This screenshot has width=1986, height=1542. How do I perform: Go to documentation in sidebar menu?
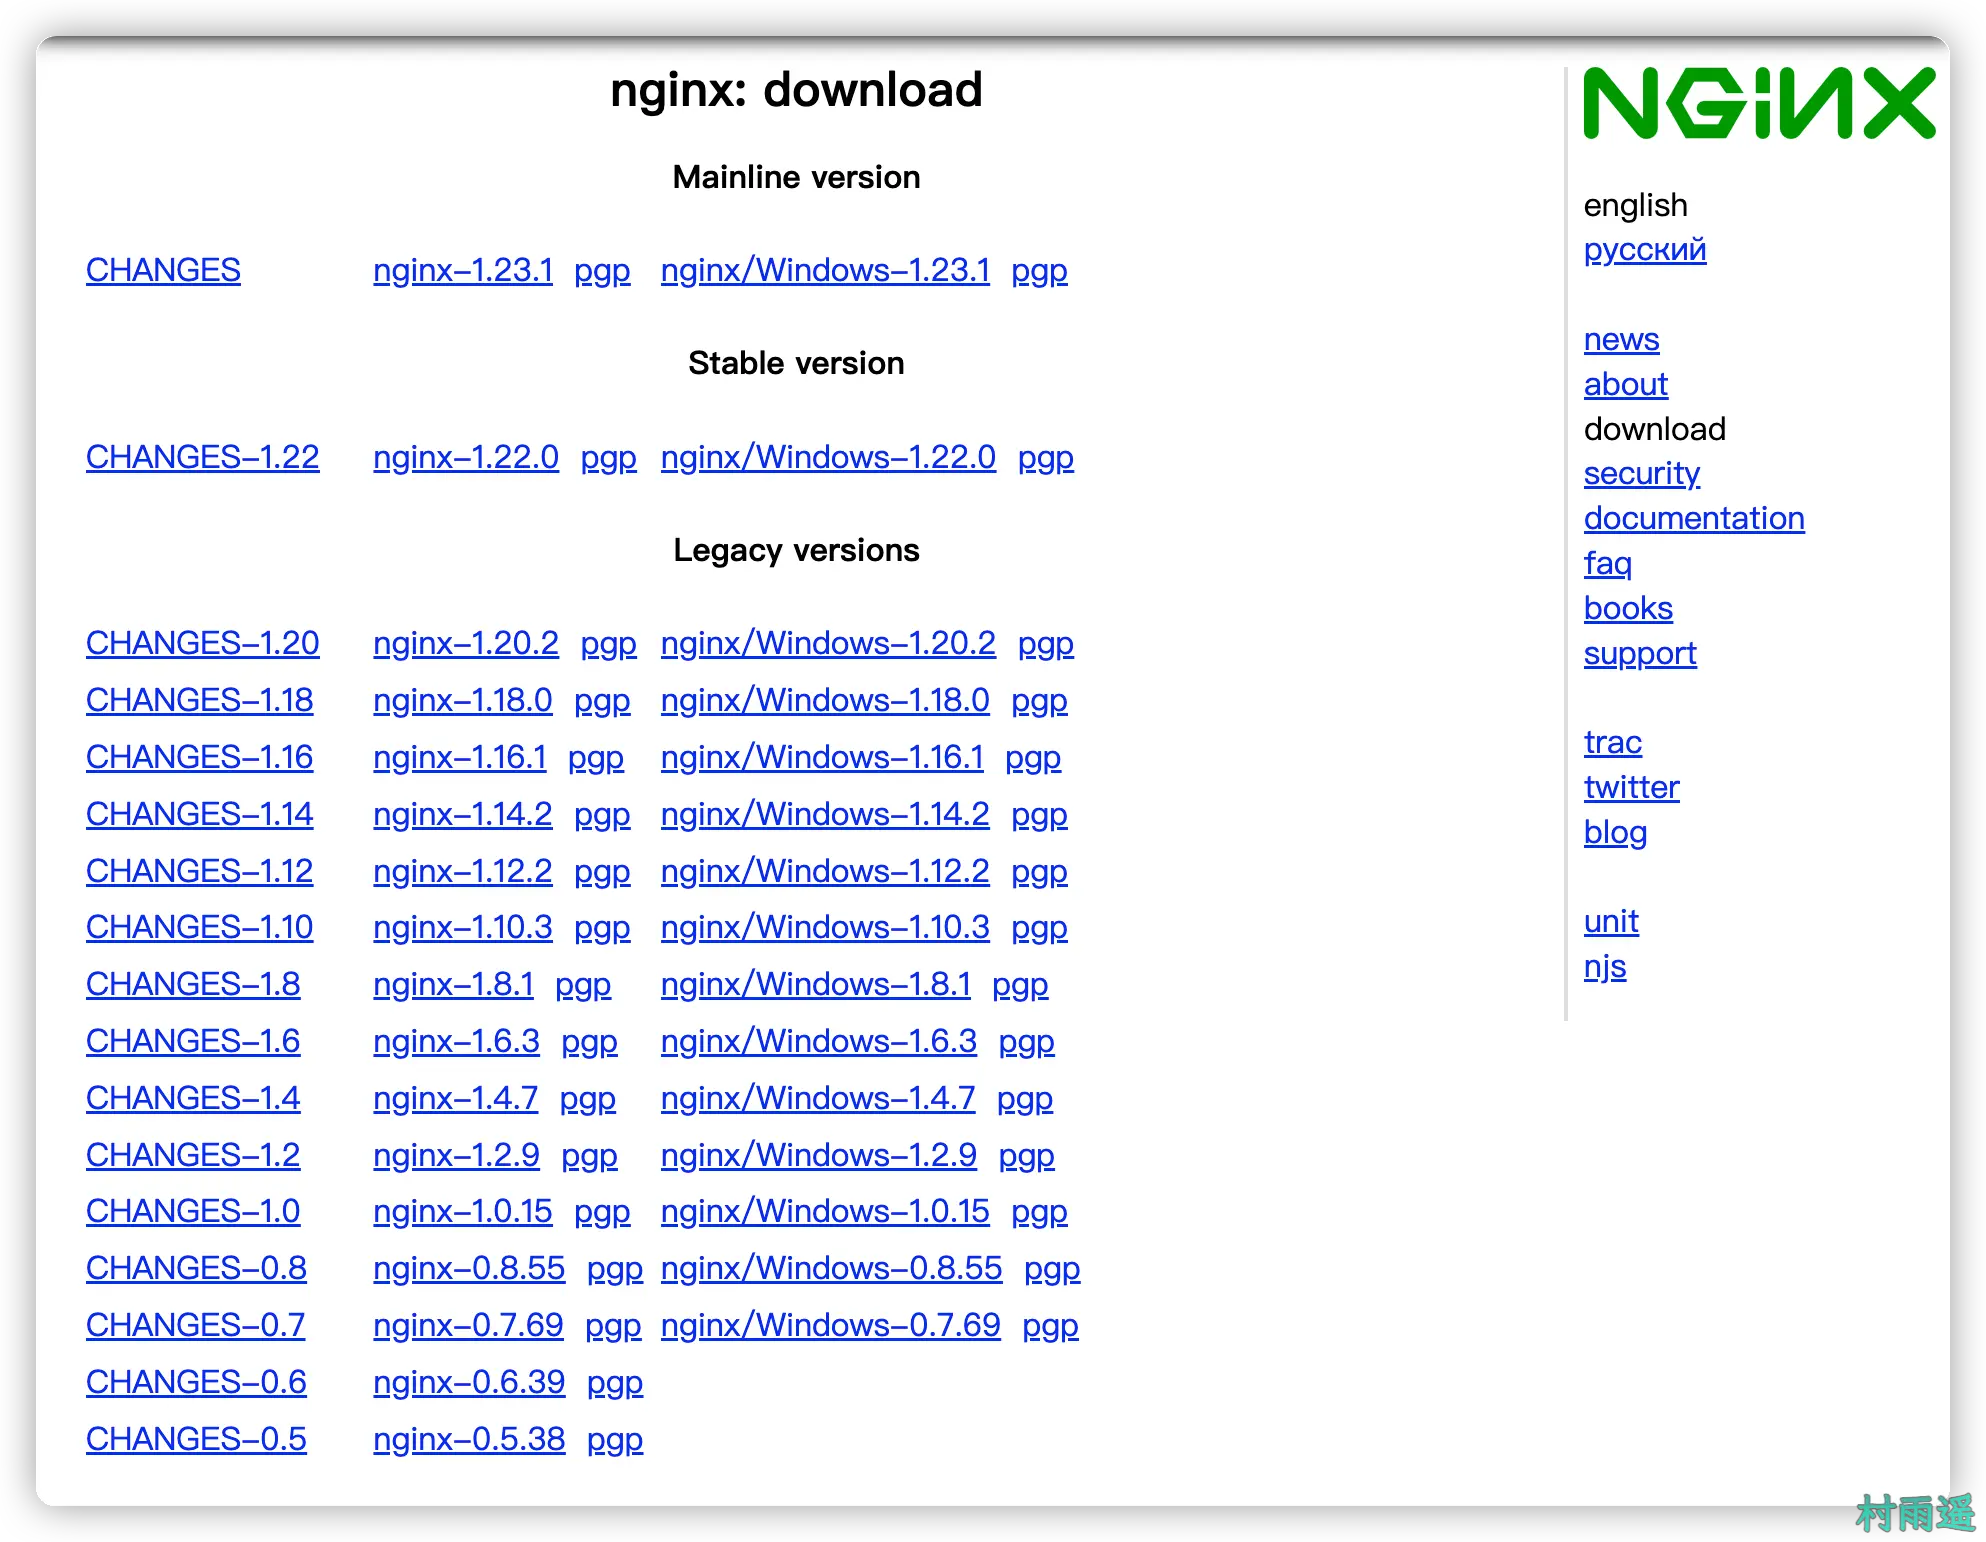[1693, 518]
